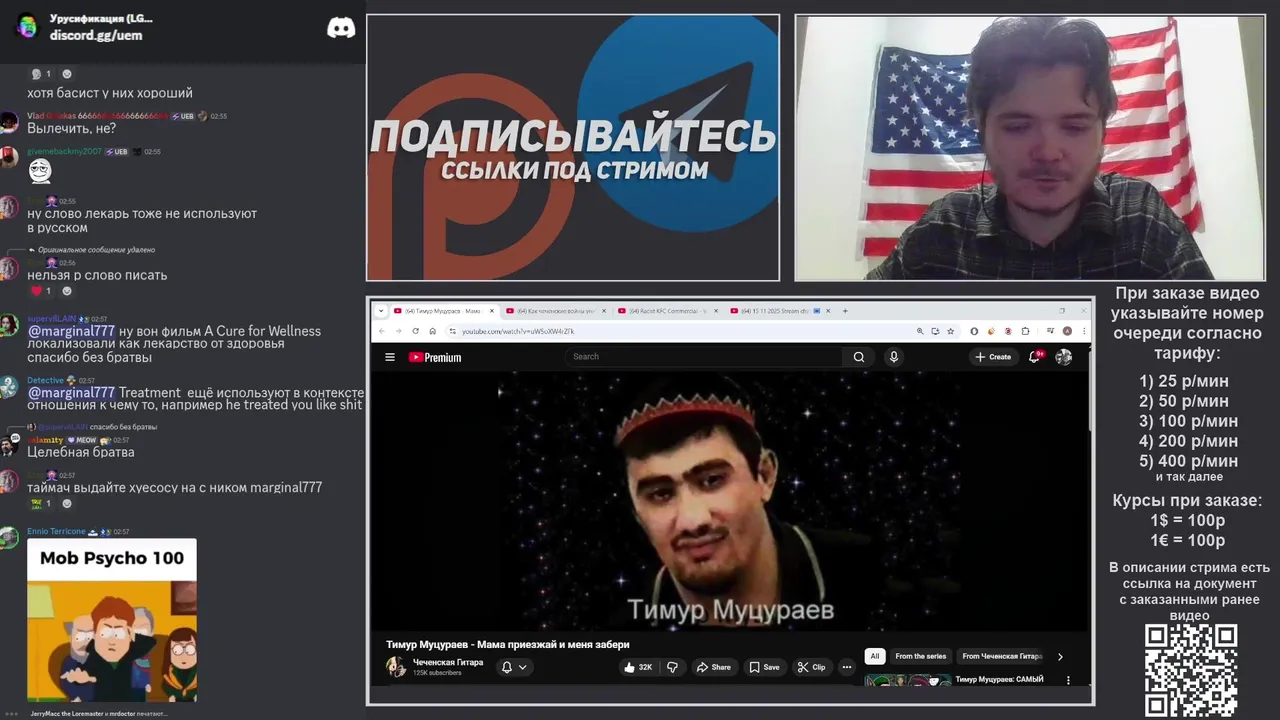Save the video to a playlist
The height and width of the screenshot is (720, 1280).
764,667
